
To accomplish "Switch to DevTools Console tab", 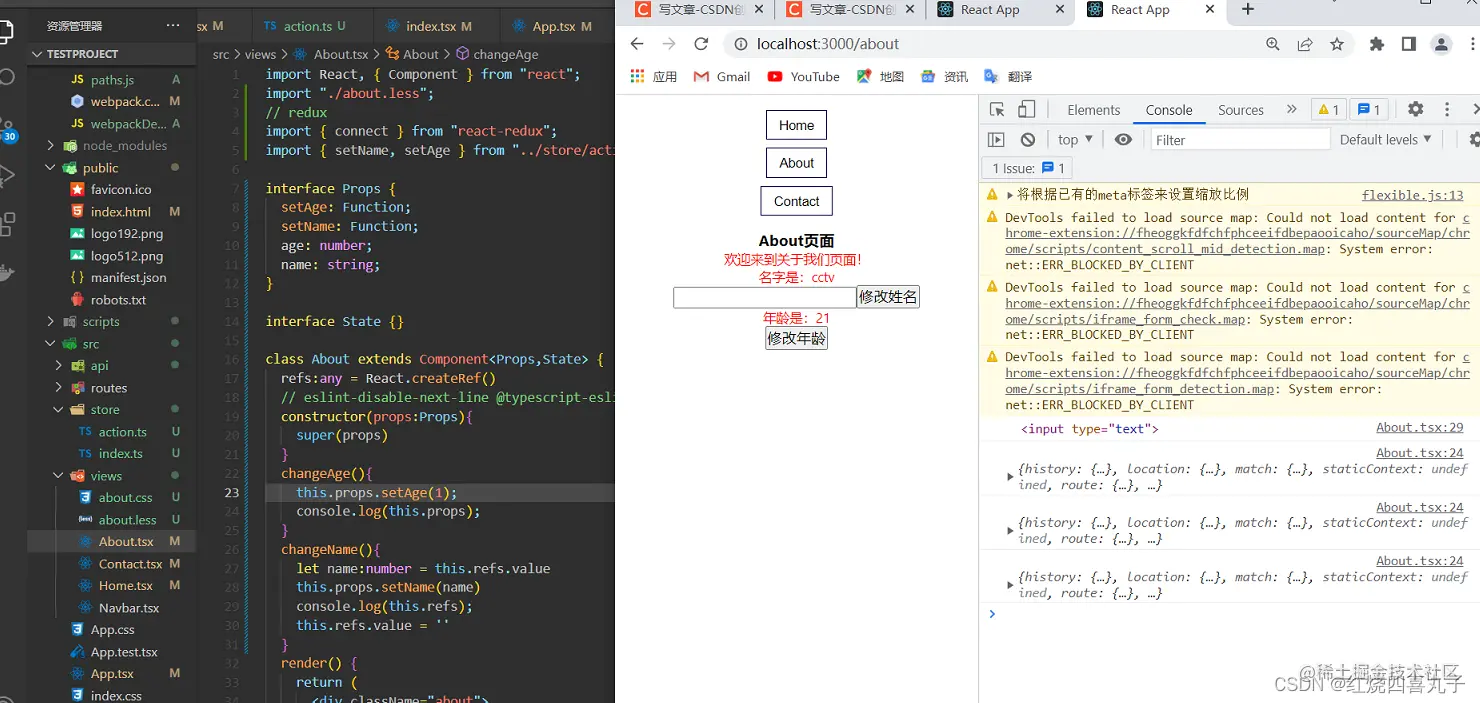I will point(1169,110).
